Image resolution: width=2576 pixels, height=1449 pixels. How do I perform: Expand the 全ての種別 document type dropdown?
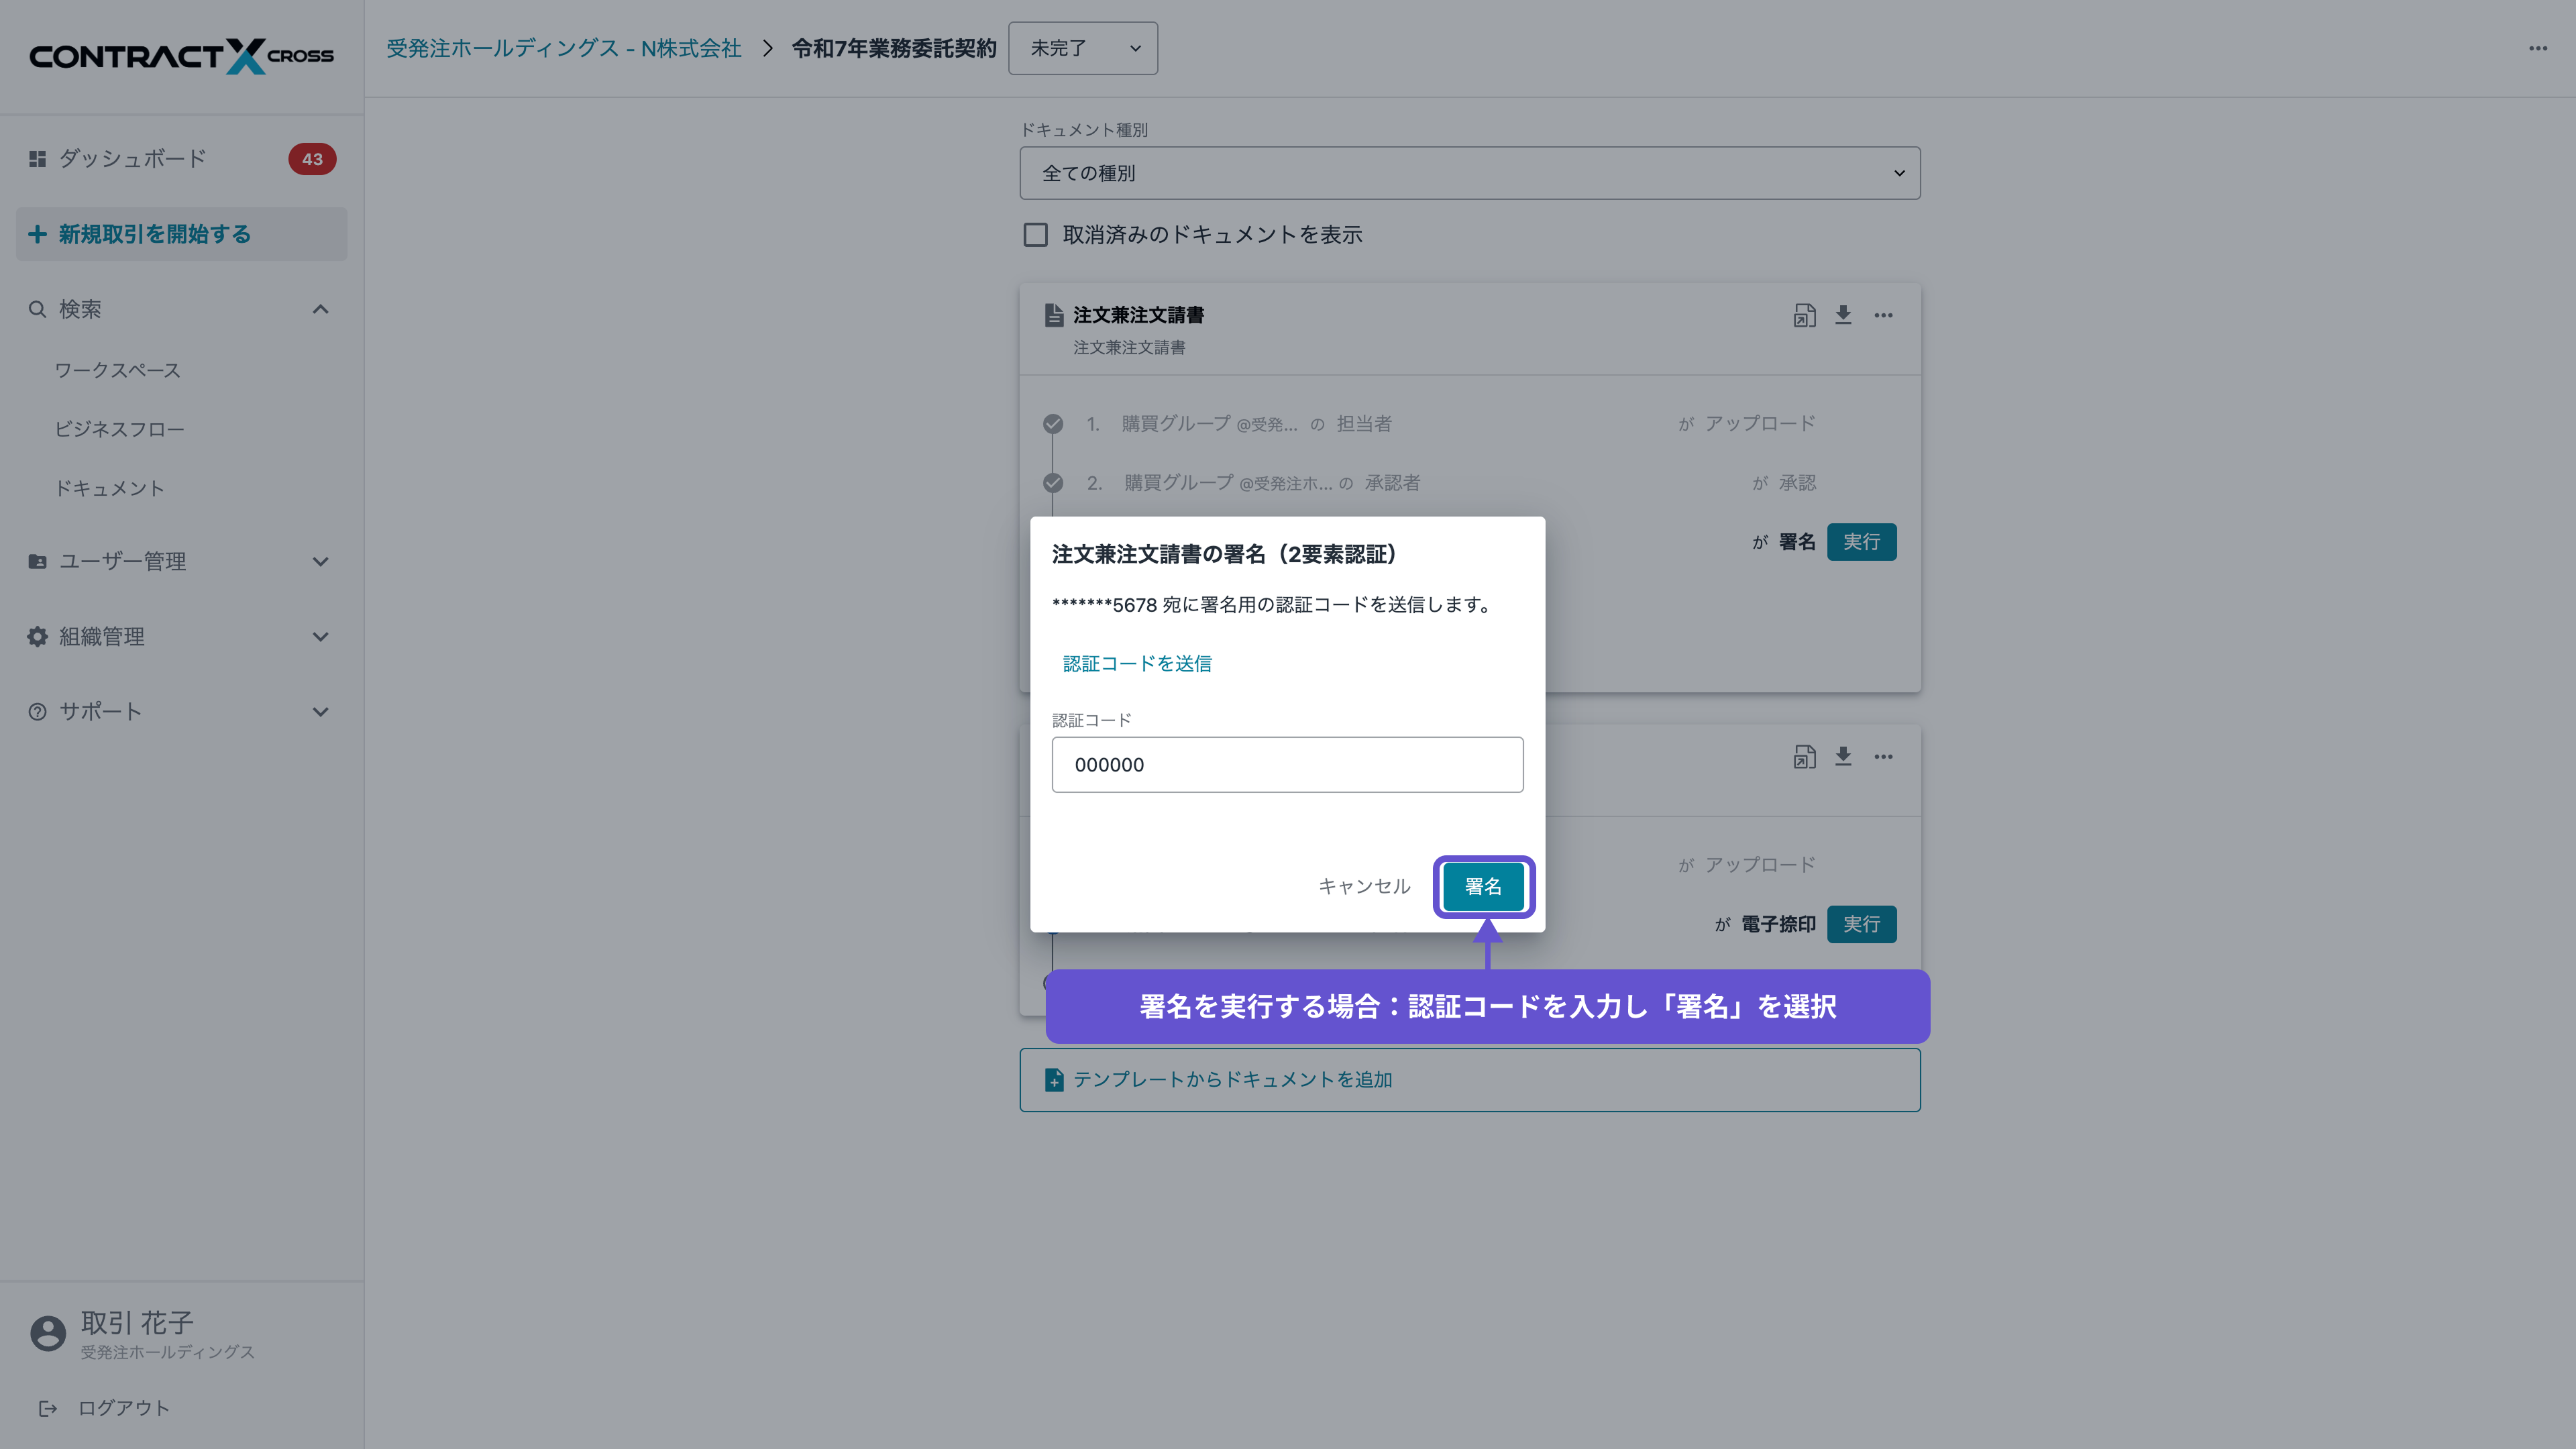pos(1469,173)
